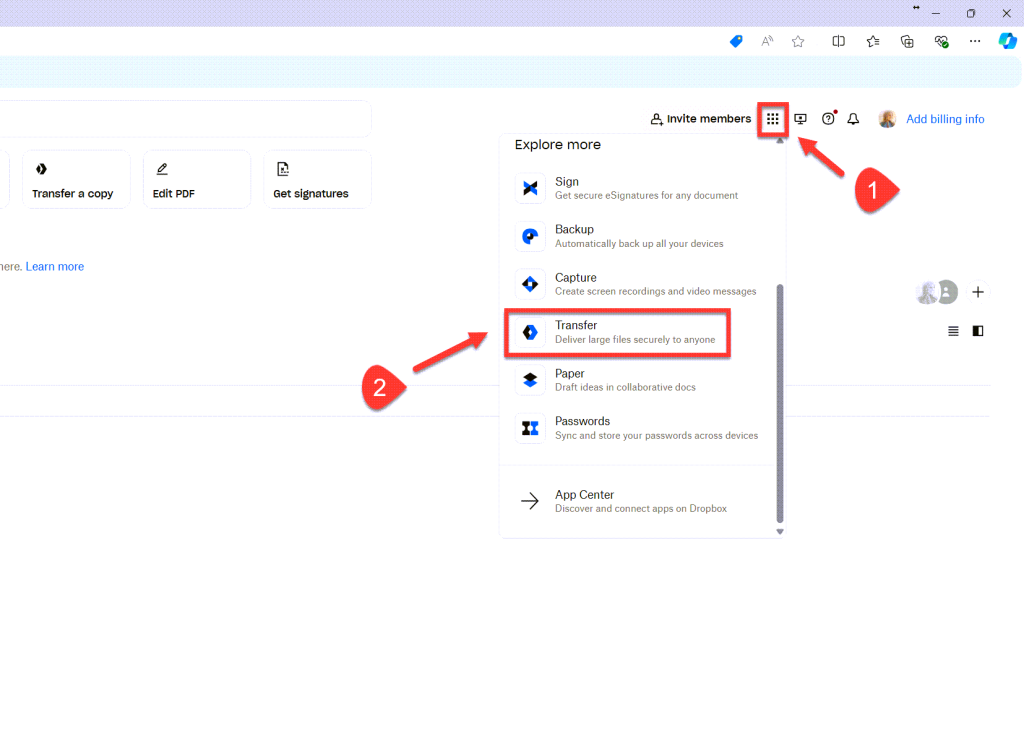This screenshot has height=755, width=1024.
Task: Click the Get signatures button label
Action: coord(311,194)
